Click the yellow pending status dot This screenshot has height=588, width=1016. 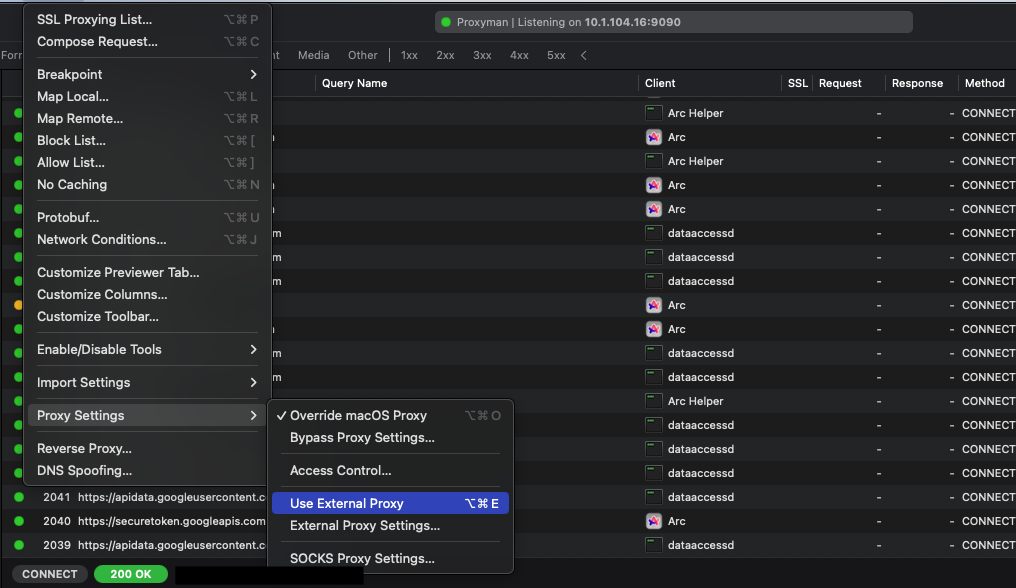pyautogui.click(x=18, y=305)
